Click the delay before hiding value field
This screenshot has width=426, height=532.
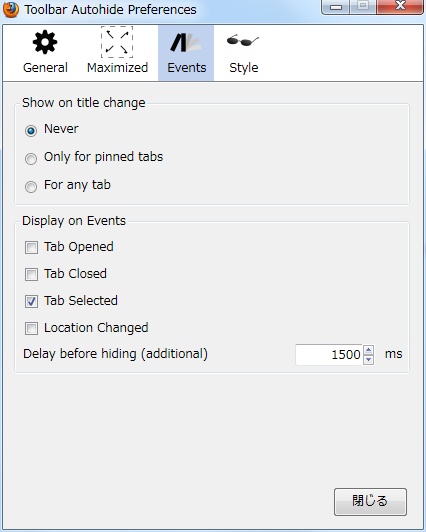click(x=329, y=355)
